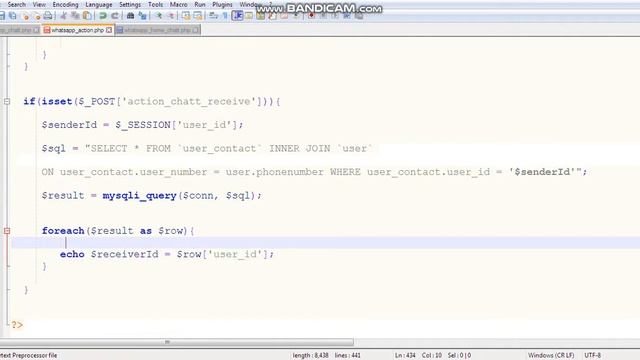Viewport: 640px width, 360px height.
Task: Toggle synchronize horizontal scrolling icon
Action: [x=198, y=16]
